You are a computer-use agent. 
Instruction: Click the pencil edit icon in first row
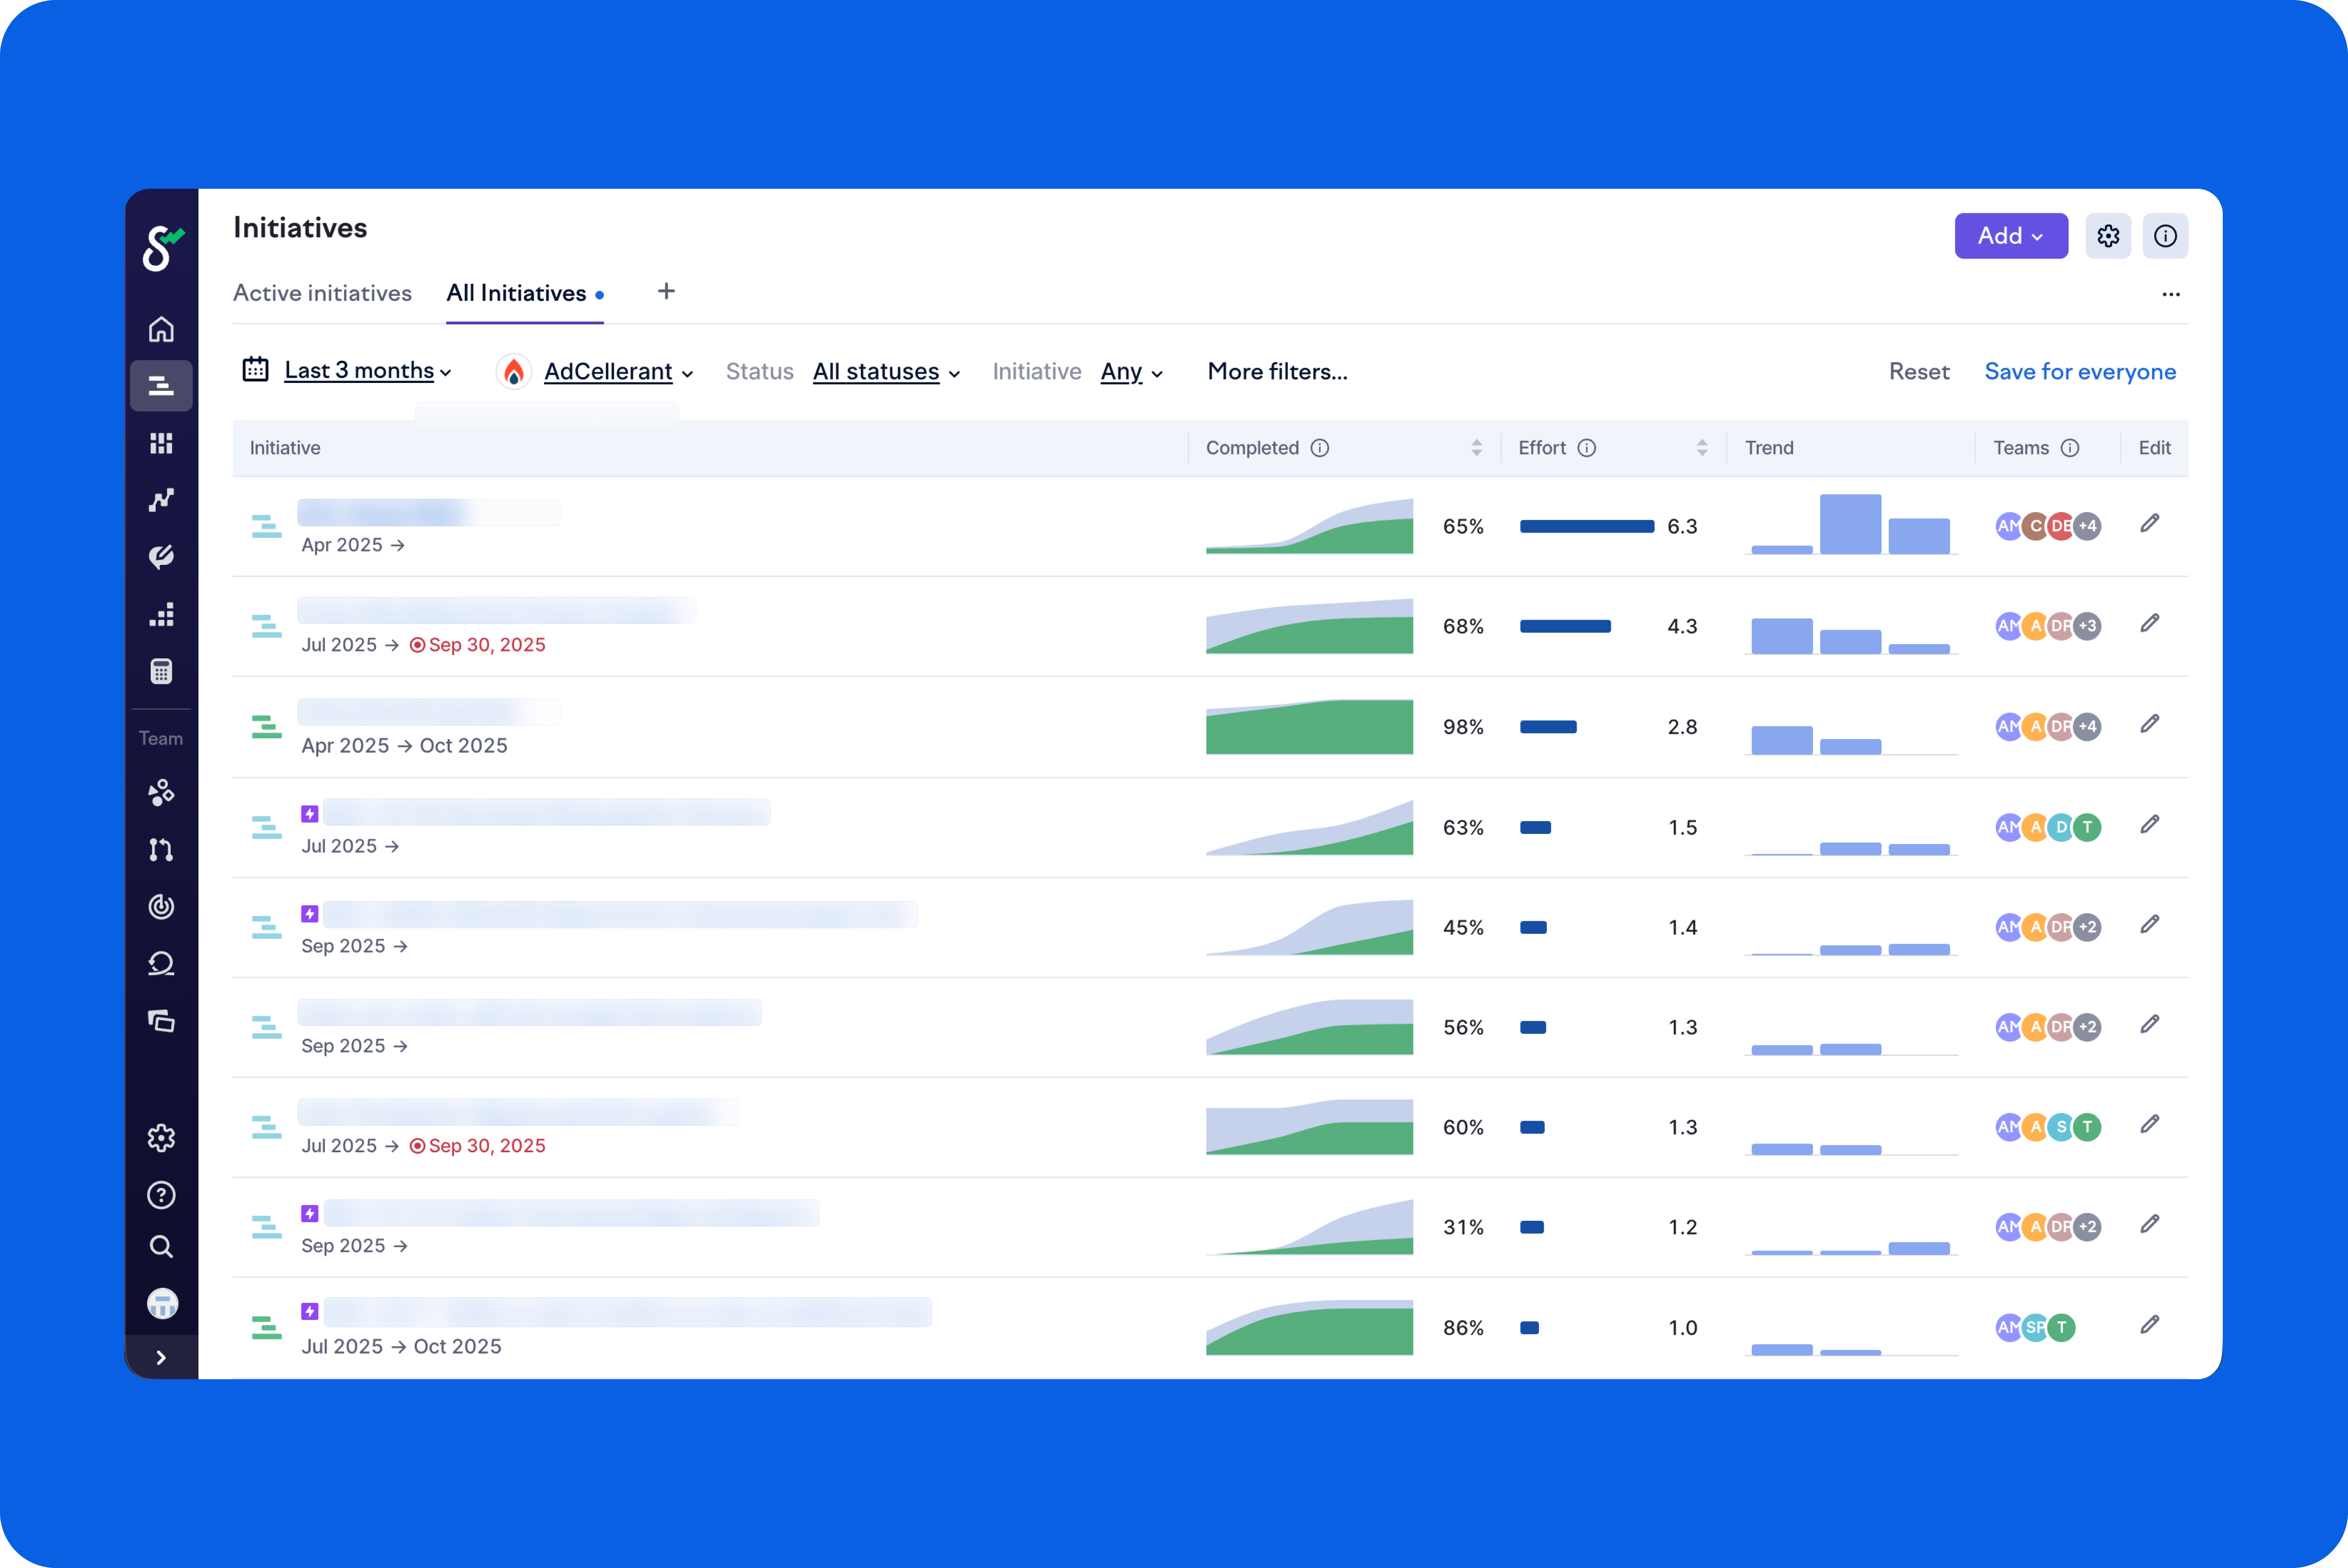[x=2150, y=523]
